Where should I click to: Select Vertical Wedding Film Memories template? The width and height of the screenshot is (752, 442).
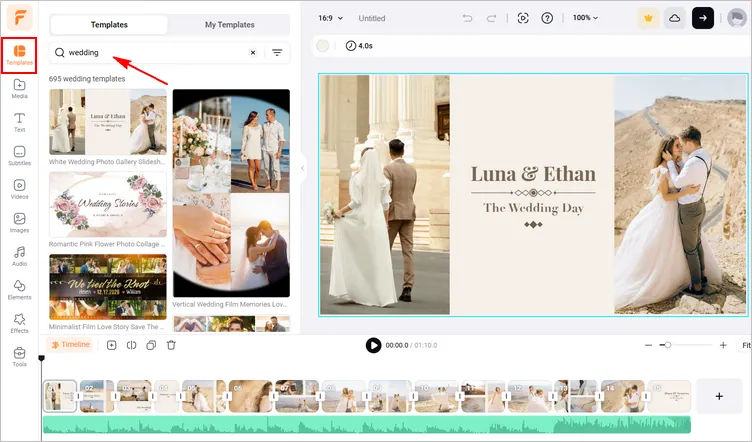pos(231,193)
